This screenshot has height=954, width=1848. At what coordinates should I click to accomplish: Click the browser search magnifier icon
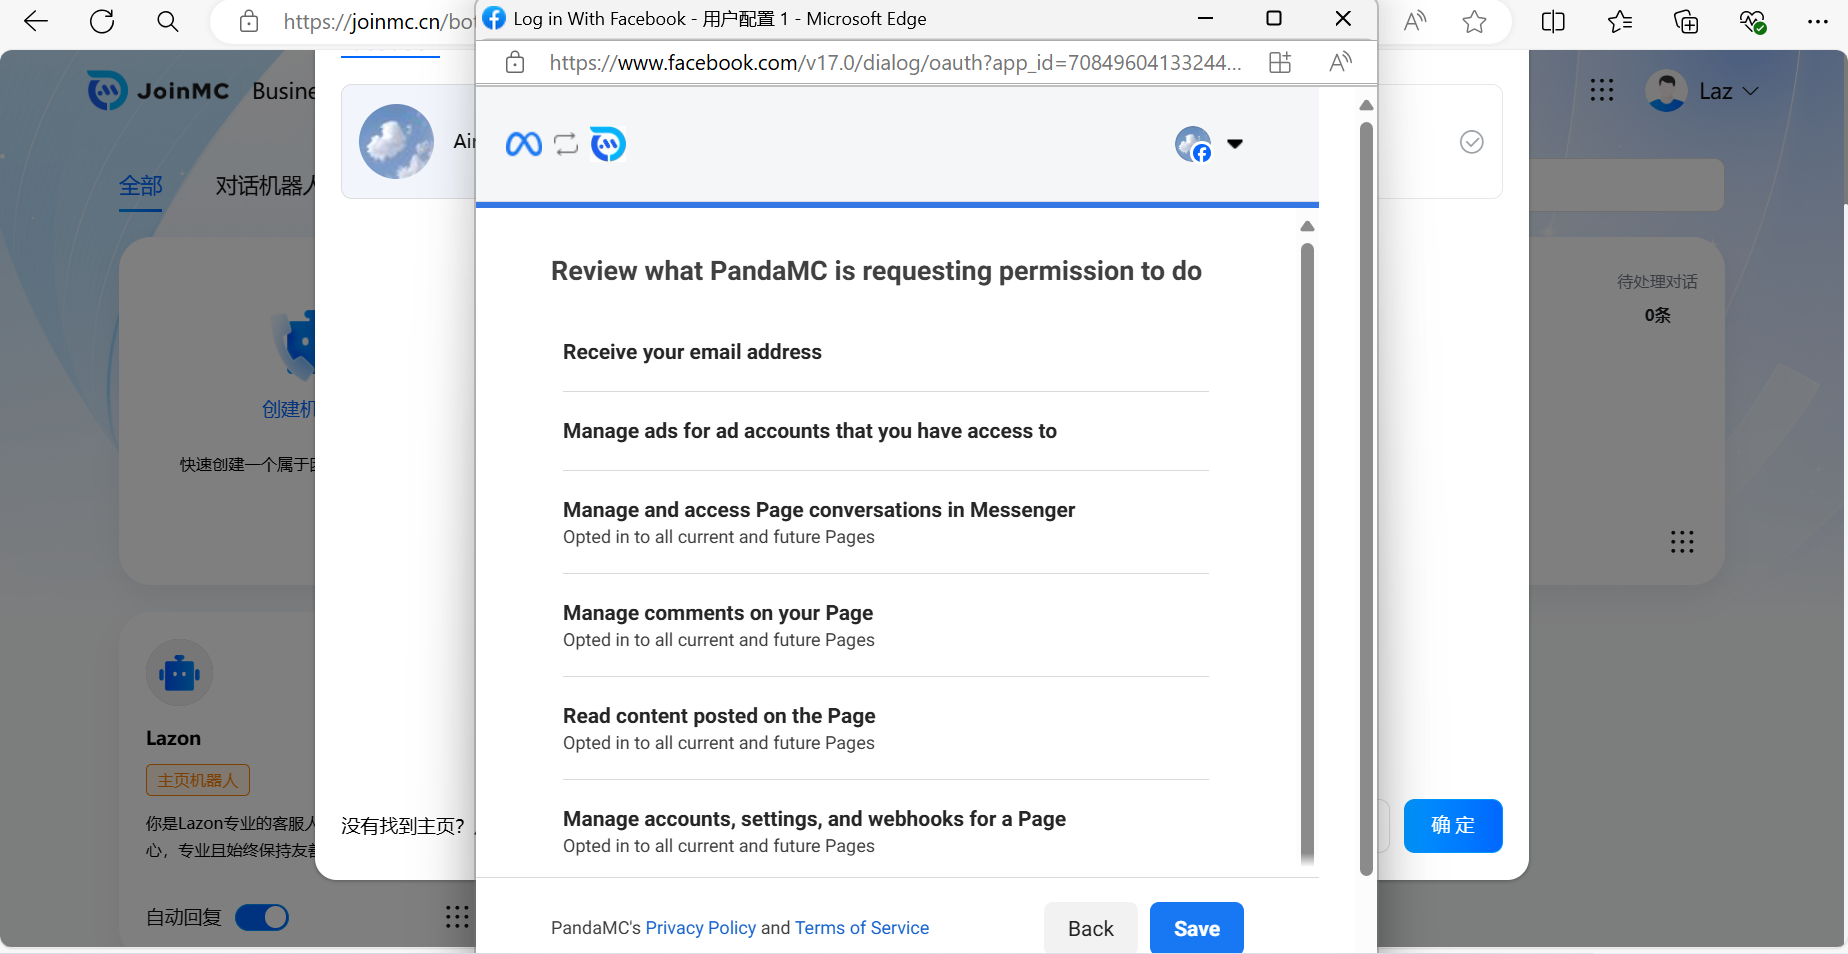168,22
